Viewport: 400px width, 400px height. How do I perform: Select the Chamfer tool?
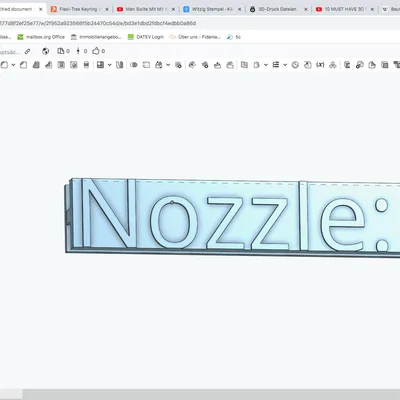coord(23,65)
